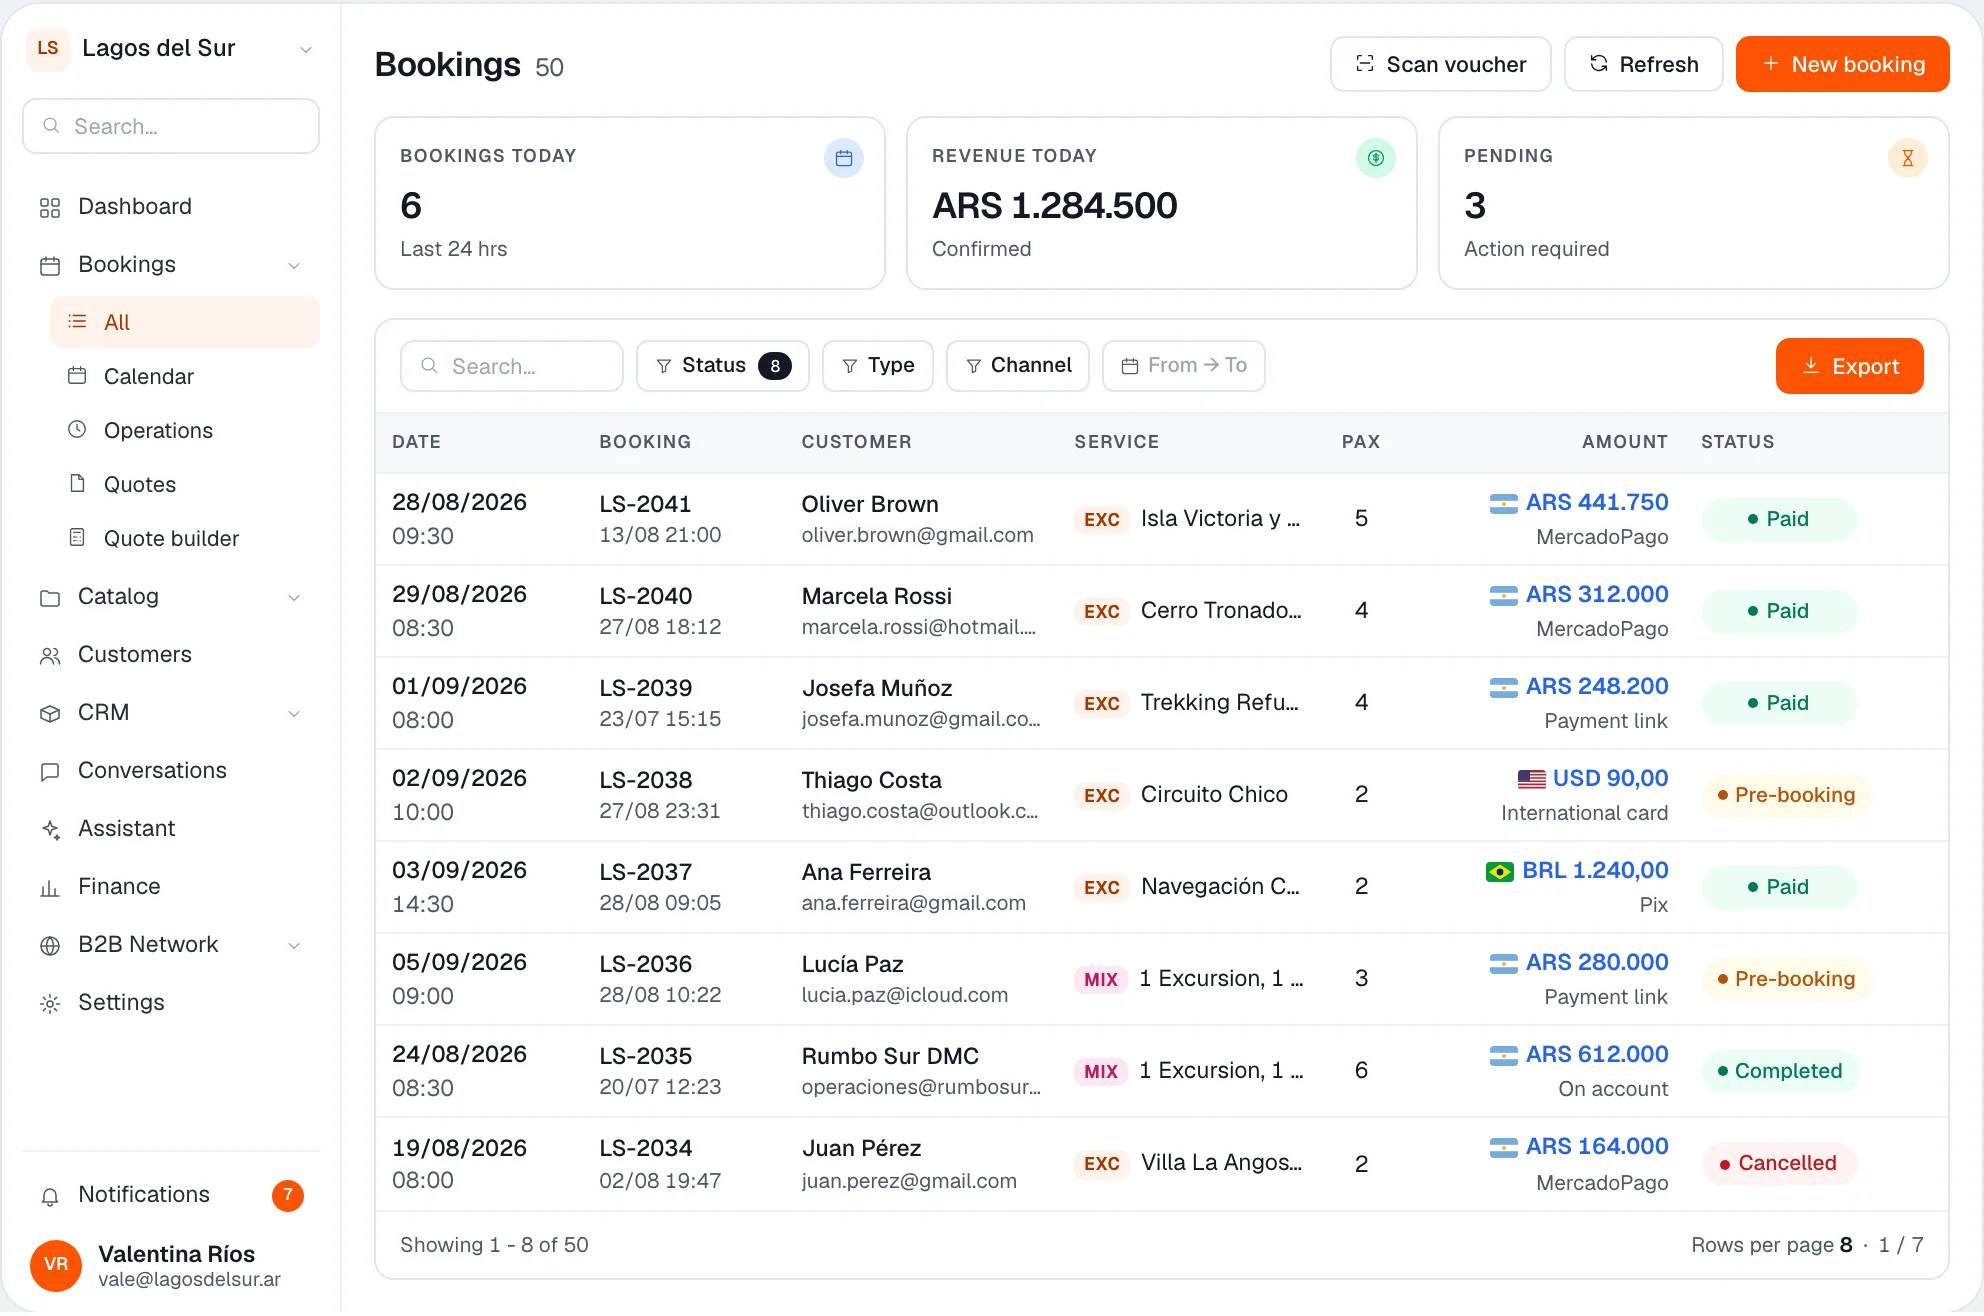
Task: Click the B2B Network globe icon
Action: 50,945
